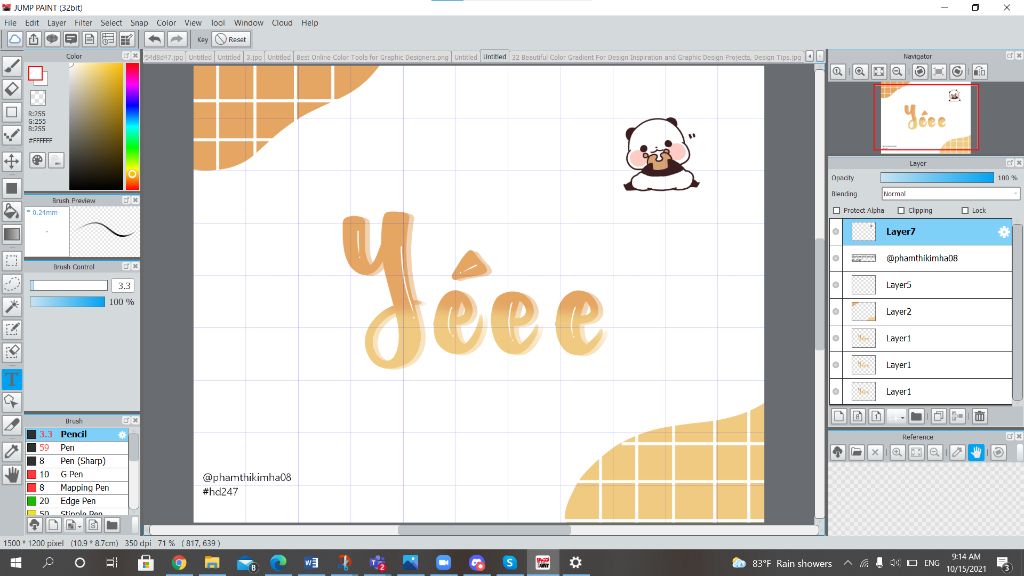Screen dimensions: 1024x576
Task: Select the transparent color swatch
Action: point(39,98)
